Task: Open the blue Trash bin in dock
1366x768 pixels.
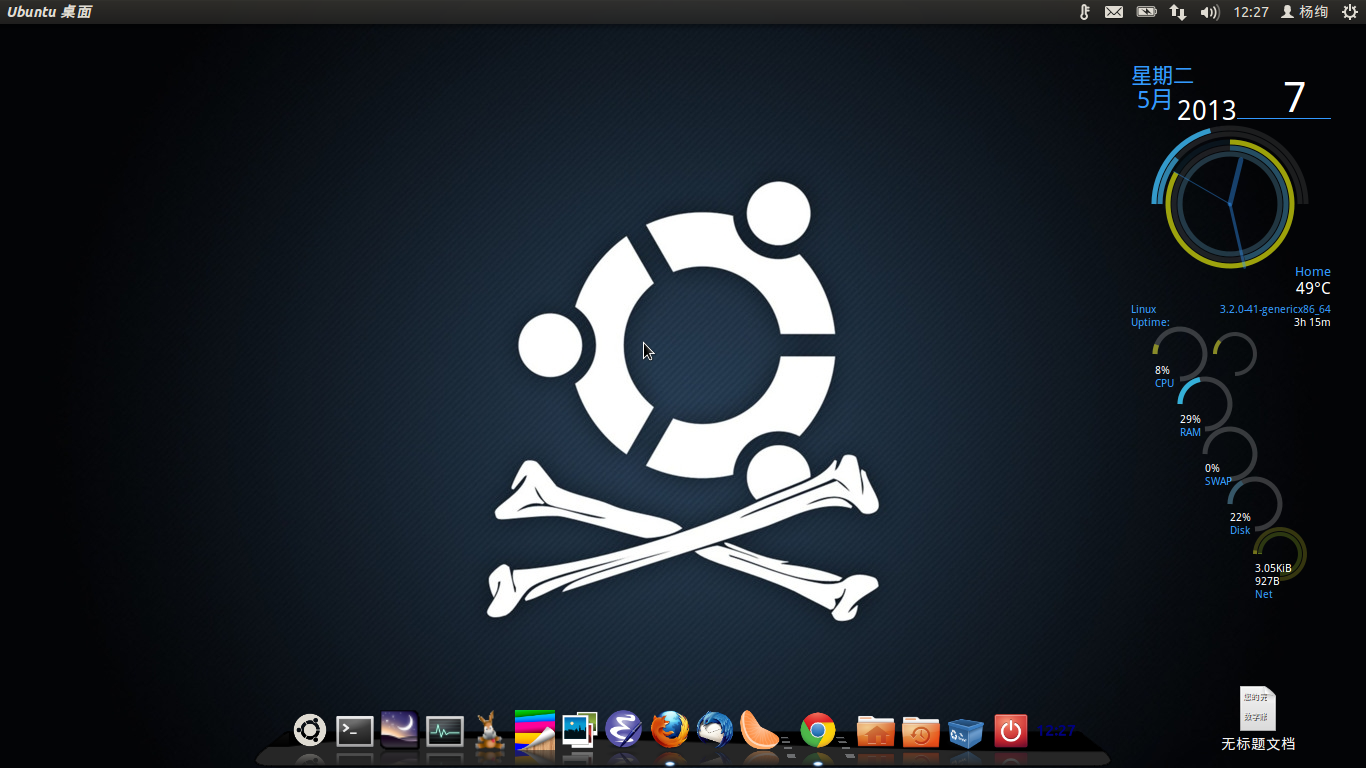Action: 966,732
